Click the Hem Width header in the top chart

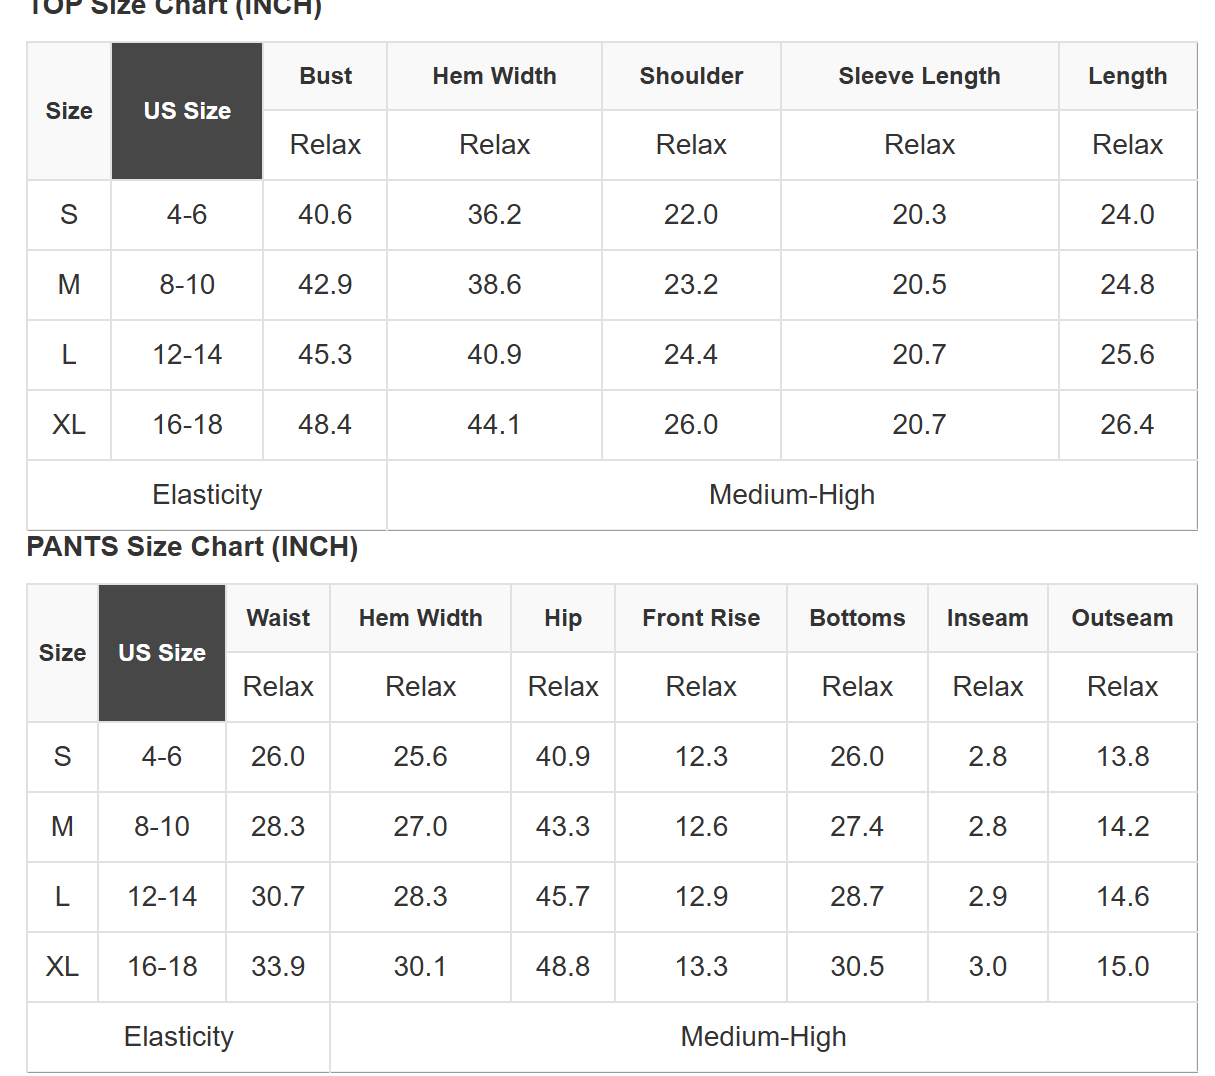point(494,76)
